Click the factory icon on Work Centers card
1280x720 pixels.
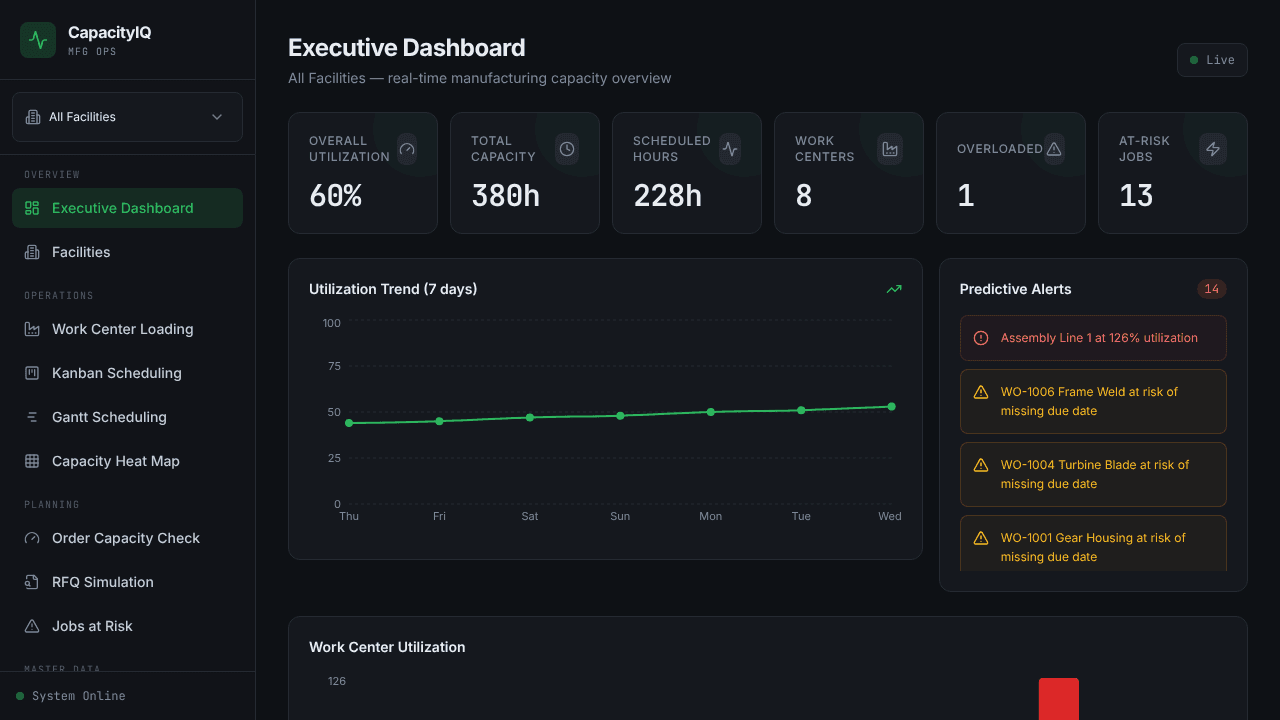890,149
